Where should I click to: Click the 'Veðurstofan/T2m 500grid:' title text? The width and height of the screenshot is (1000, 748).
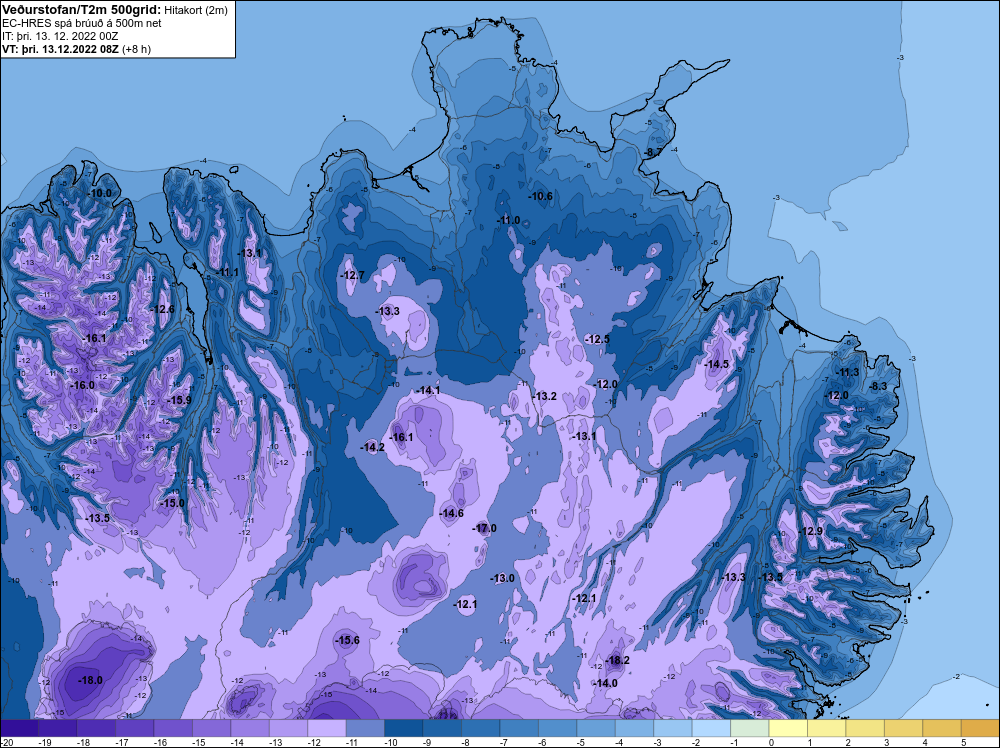coord(81,10)
